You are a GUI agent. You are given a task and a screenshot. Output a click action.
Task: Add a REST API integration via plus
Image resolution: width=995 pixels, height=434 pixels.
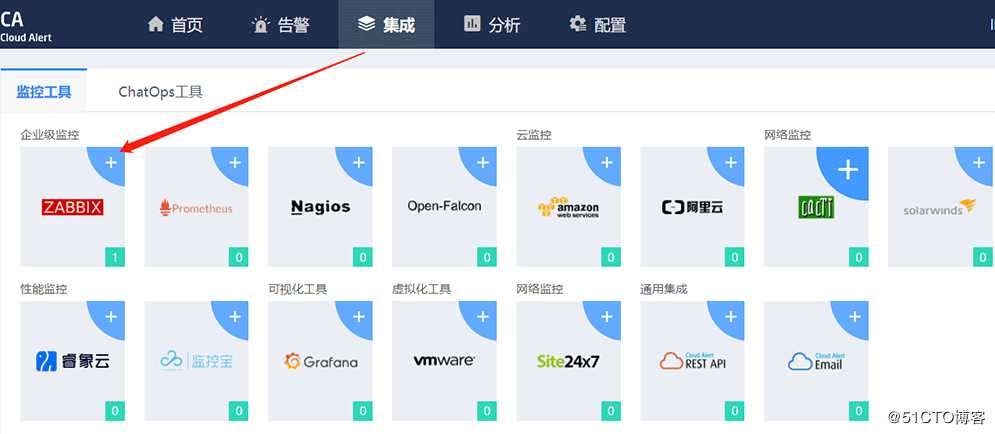pyautogui.click(x=731, y=316)
